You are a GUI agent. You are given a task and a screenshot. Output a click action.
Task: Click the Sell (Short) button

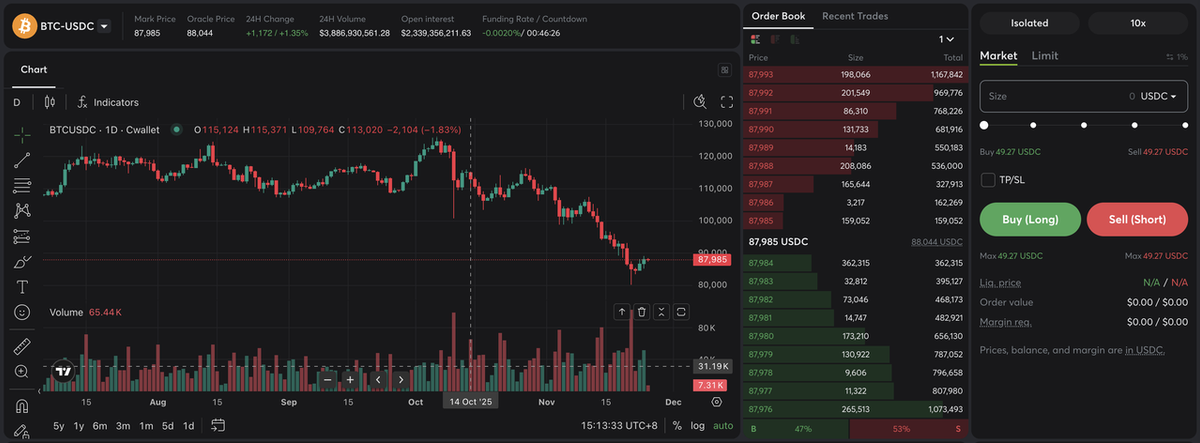tap(1137, 220)
